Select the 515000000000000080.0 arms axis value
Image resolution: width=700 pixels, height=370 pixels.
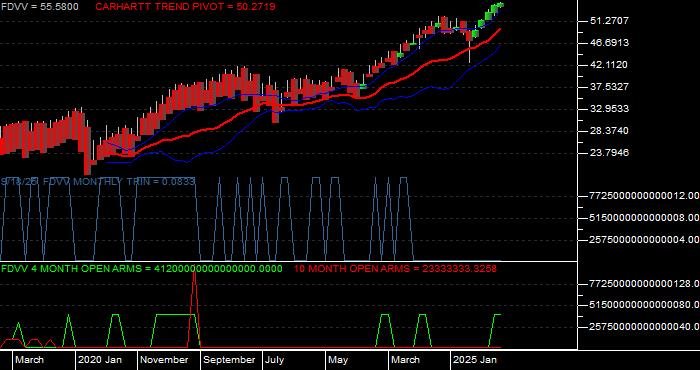(645, 305)
